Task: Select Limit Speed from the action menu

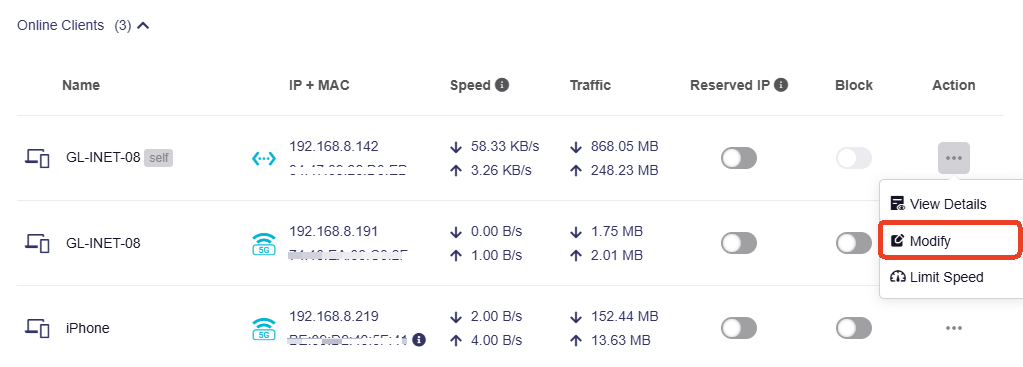Action: 937,277
